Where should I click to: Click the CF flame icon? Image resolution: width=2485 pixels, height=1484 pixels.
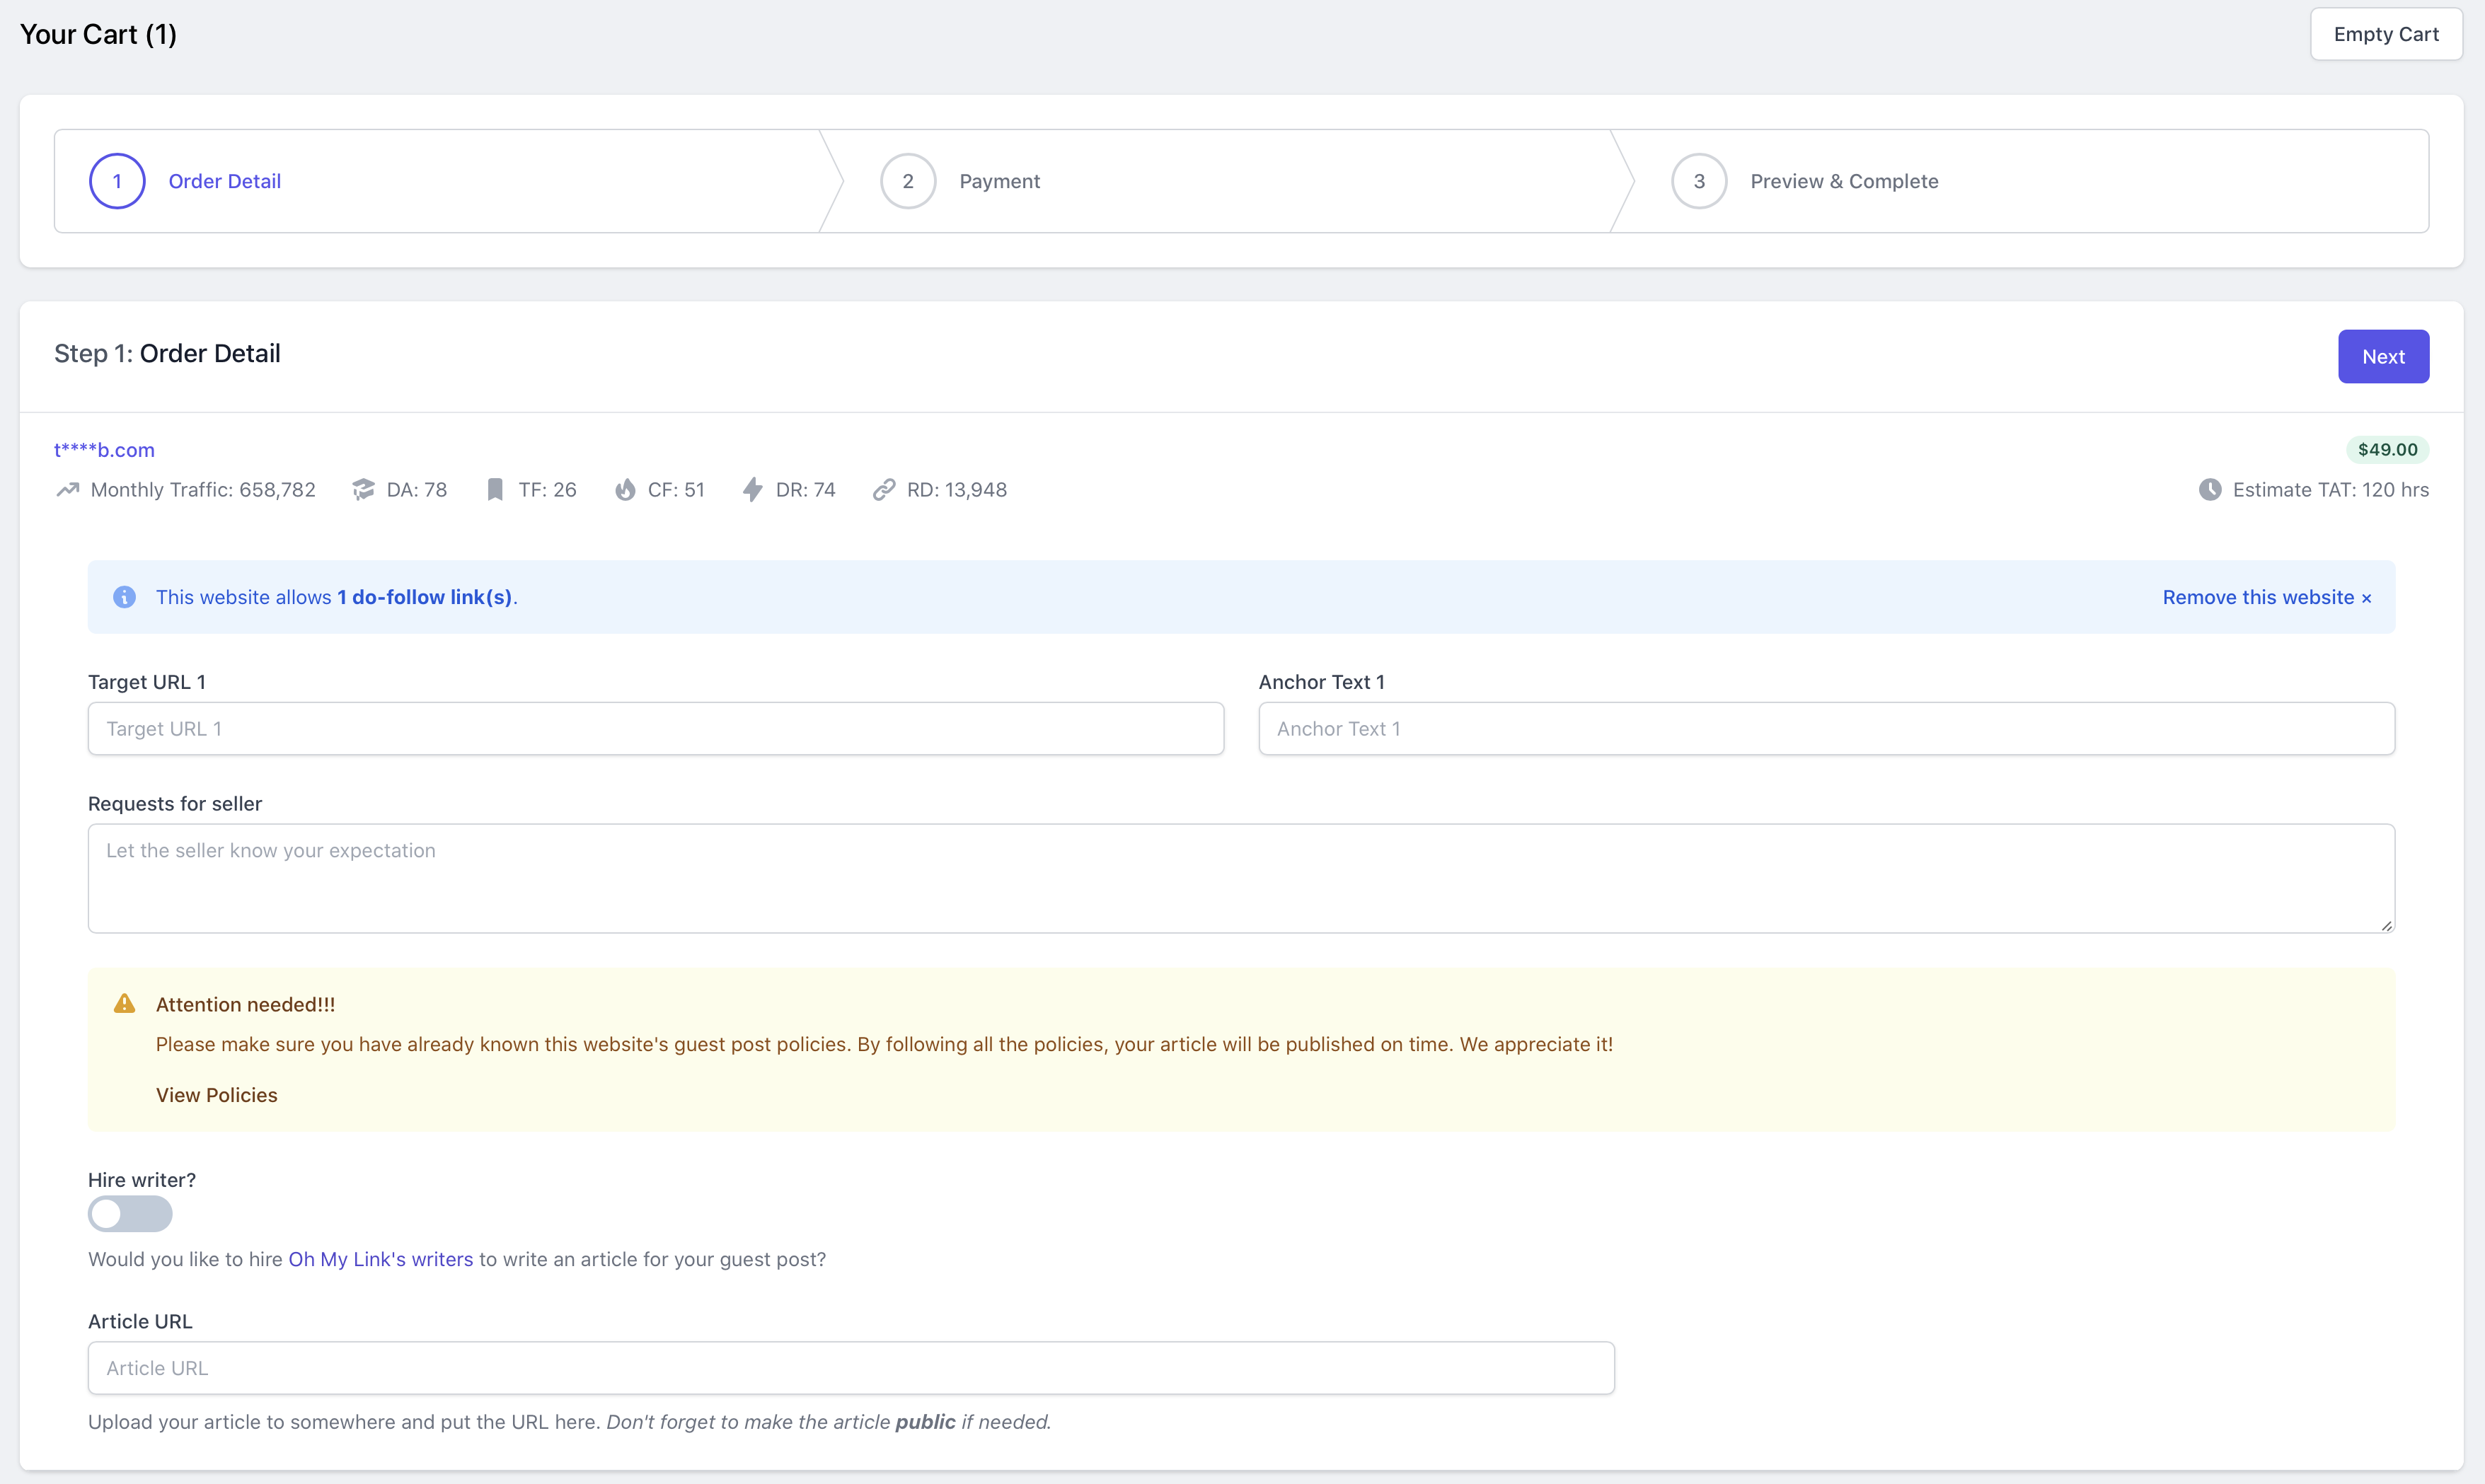pos(625,490)
